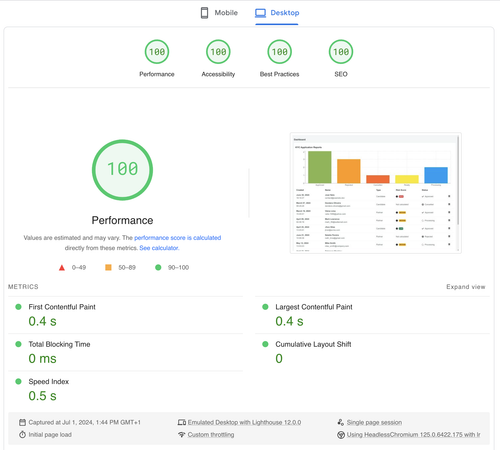Click the 0 ms Total Blocking Time value

[x=42, y=359]
